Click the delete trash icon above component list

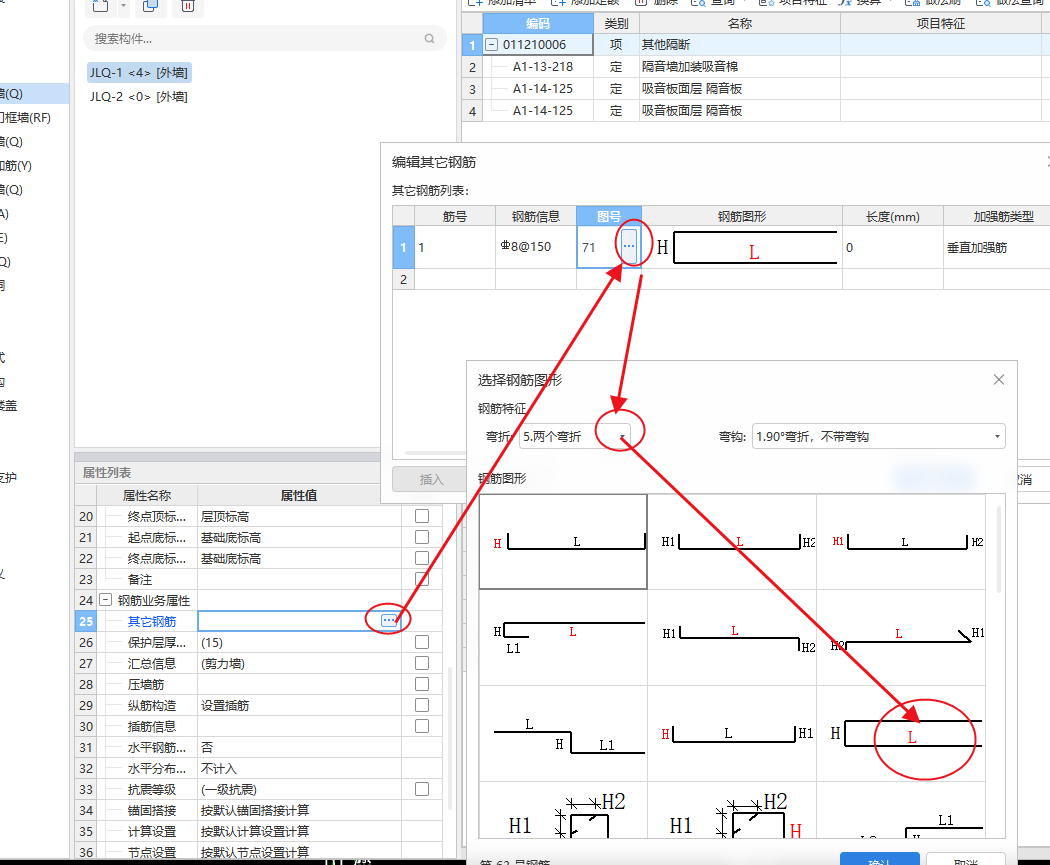[188, 7]
